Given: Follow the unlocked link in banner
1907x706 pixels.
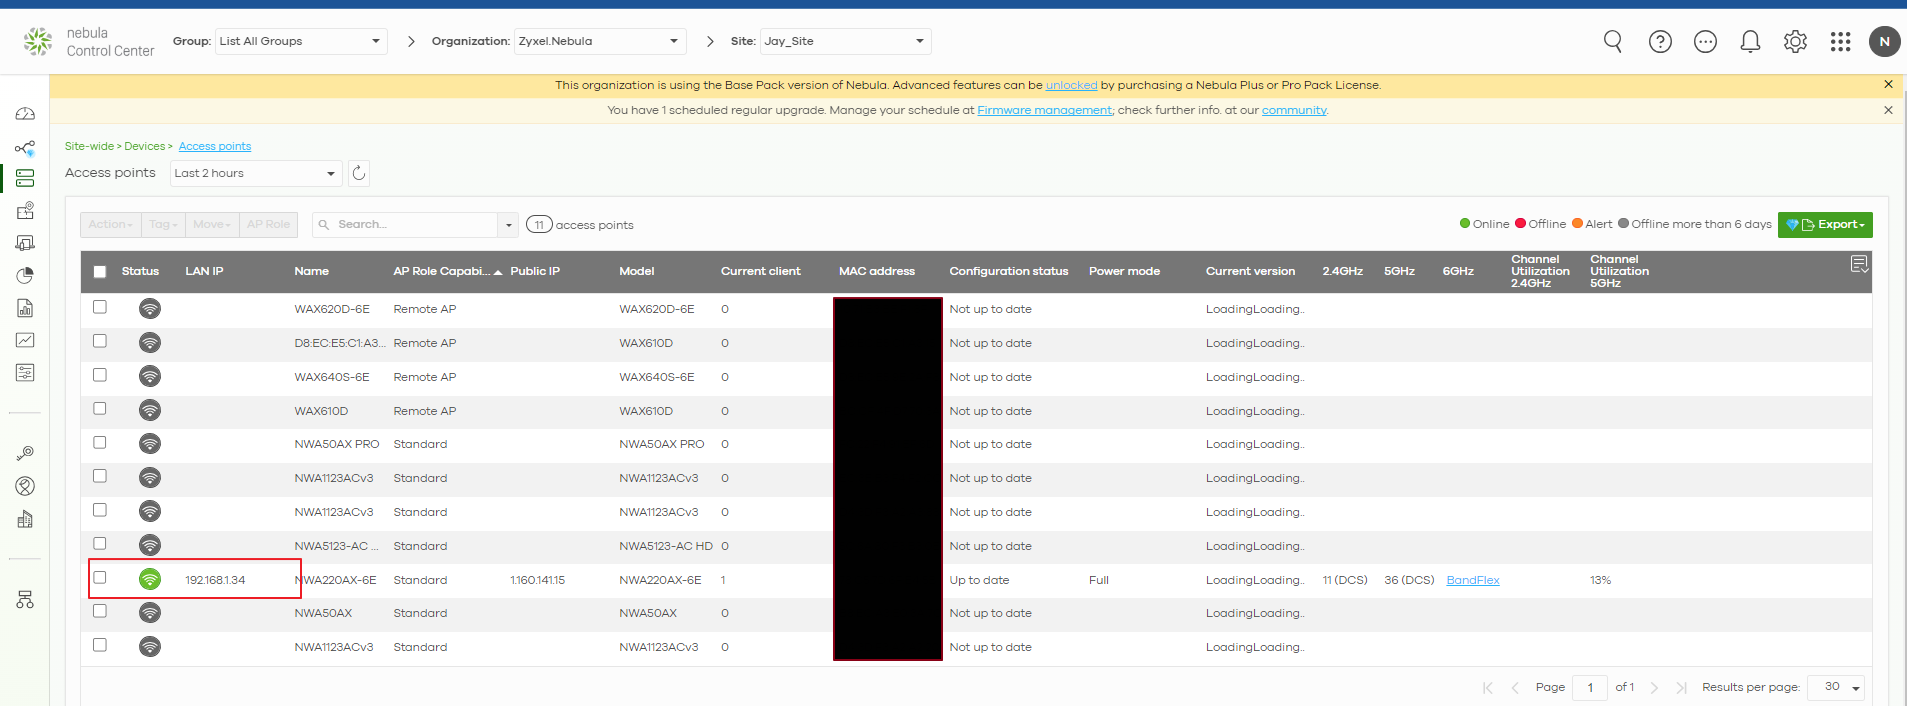Looking at the screenshot, I should 1071,85.
